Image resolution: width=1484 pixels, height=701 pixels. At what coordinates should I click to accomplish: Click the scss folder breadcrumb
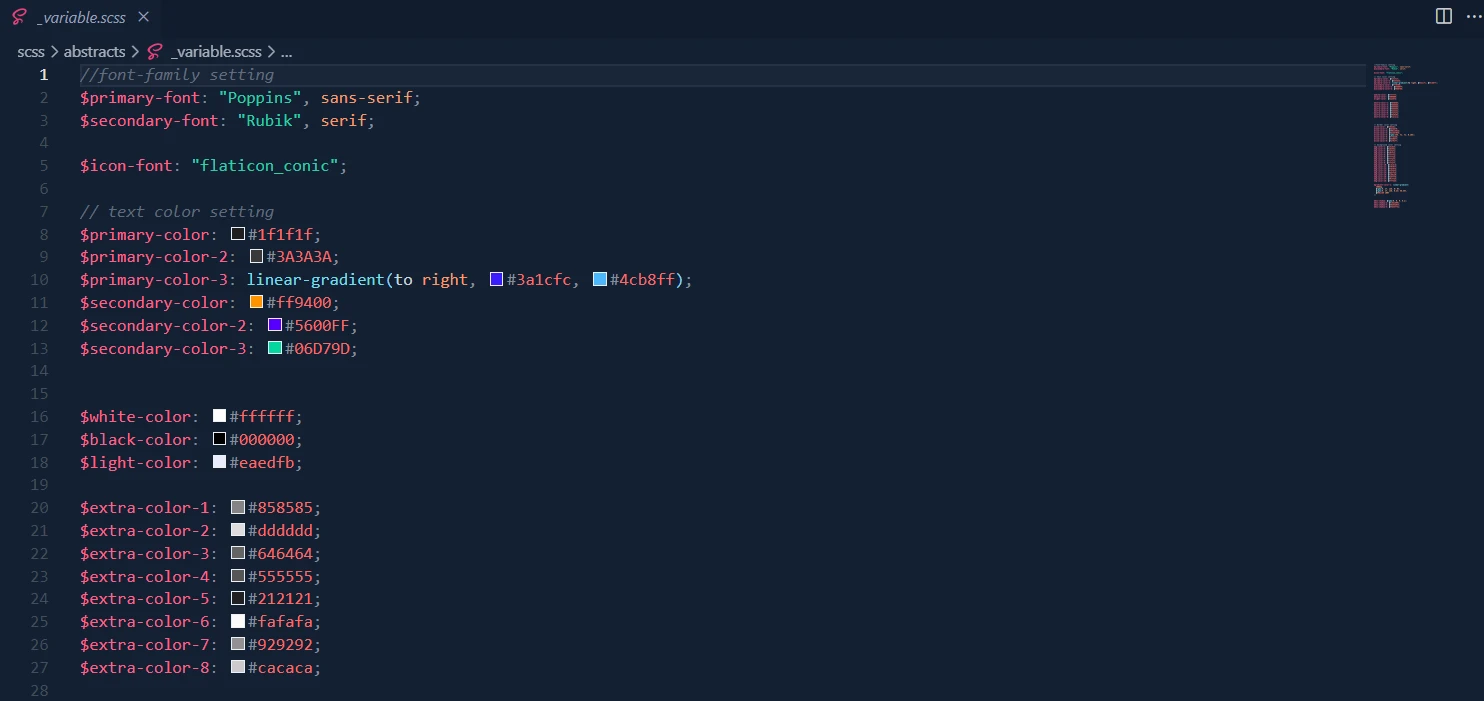pos(31,52)
